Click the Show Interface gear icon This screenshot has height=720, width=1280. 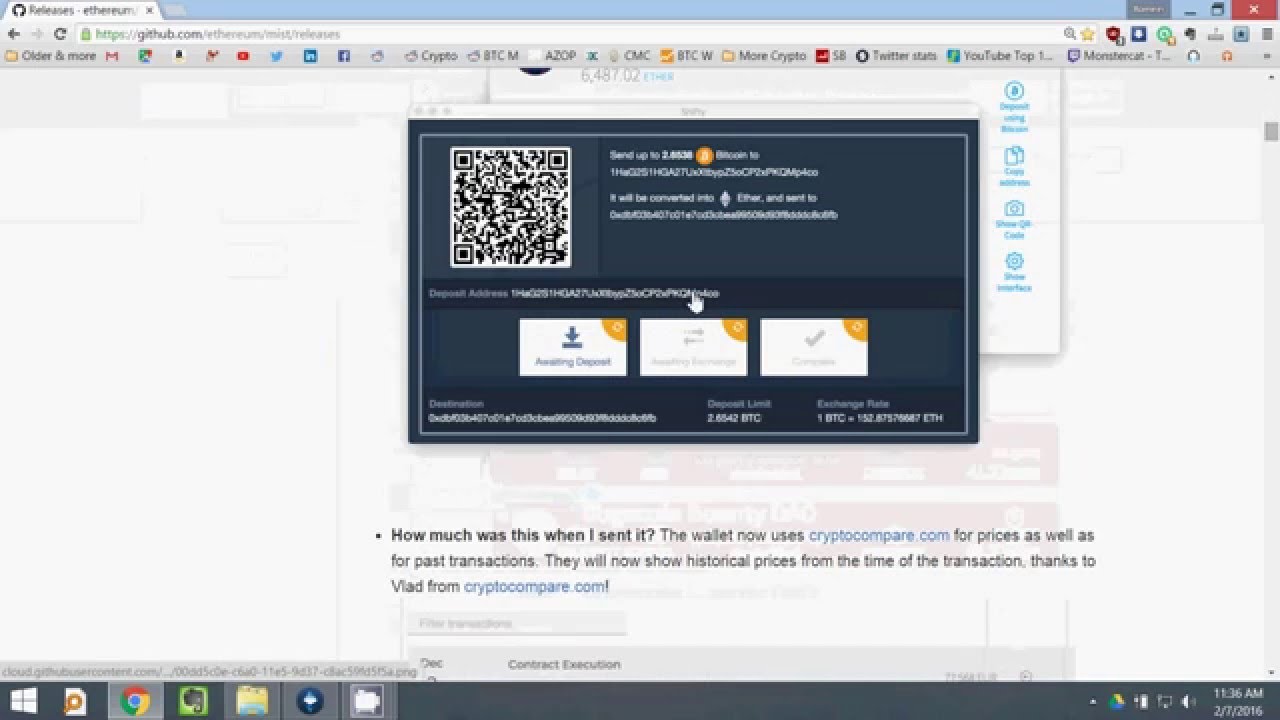[x=1014, y=261]
